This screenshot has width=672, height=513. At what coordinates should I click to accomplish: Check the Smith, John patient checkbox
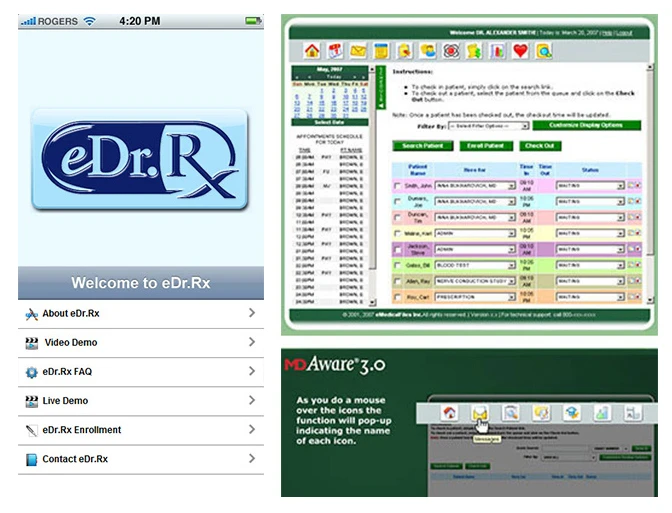click(397, 186)
